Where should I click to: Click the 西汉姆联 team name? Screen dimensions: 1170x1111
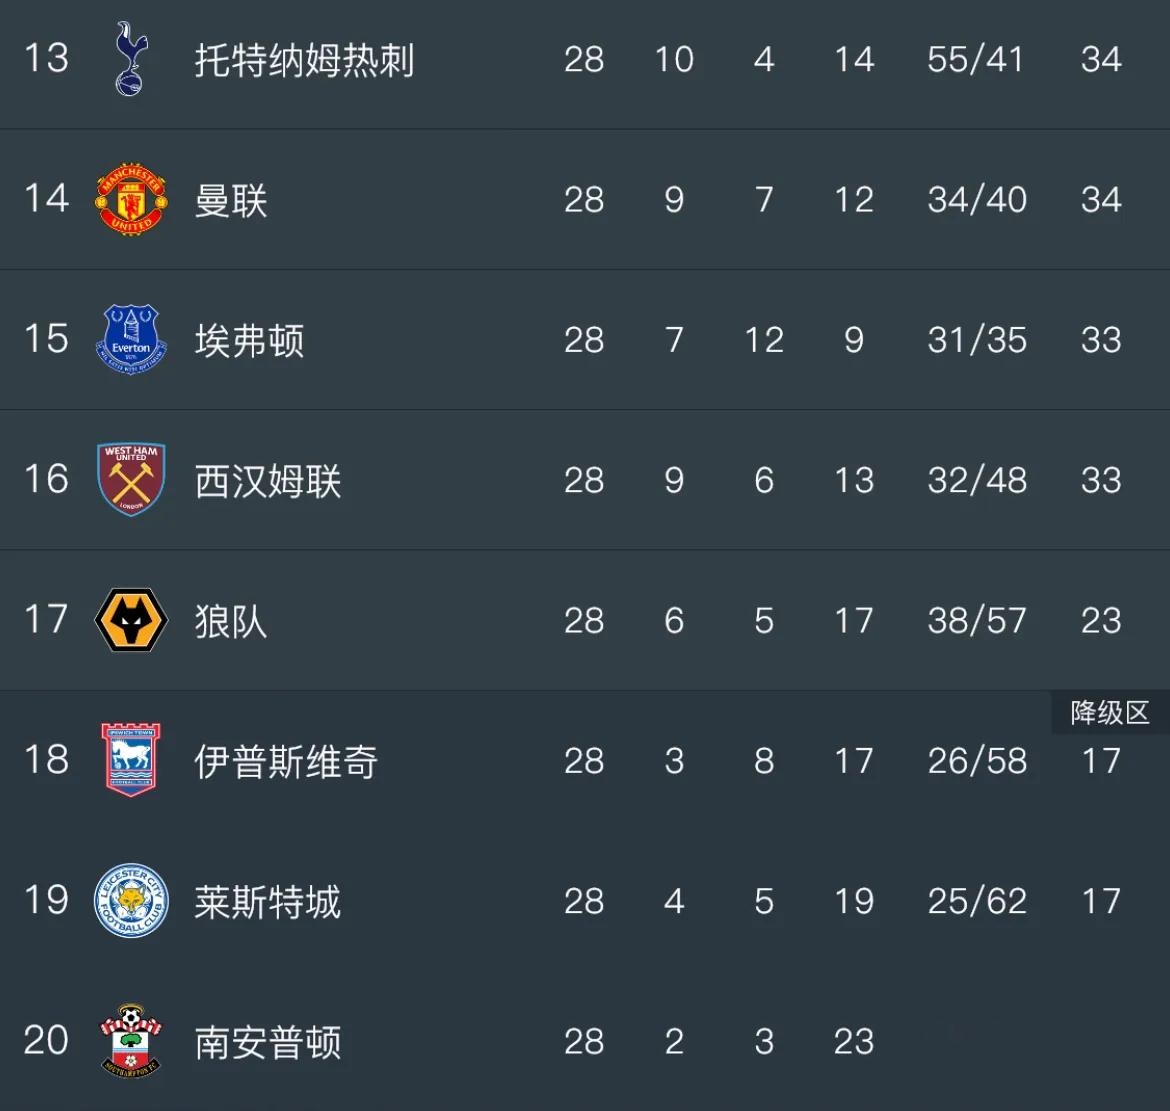[268, 480]
